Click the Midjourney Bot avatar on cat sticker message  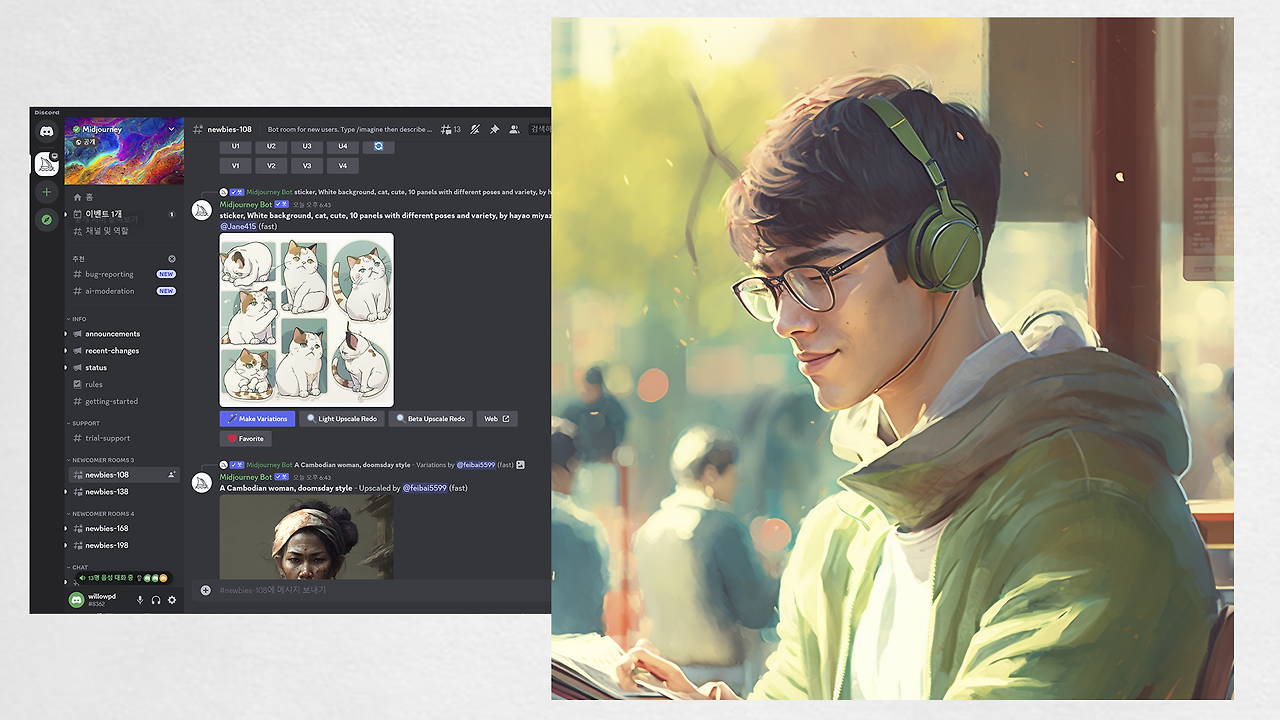(201, 210)
